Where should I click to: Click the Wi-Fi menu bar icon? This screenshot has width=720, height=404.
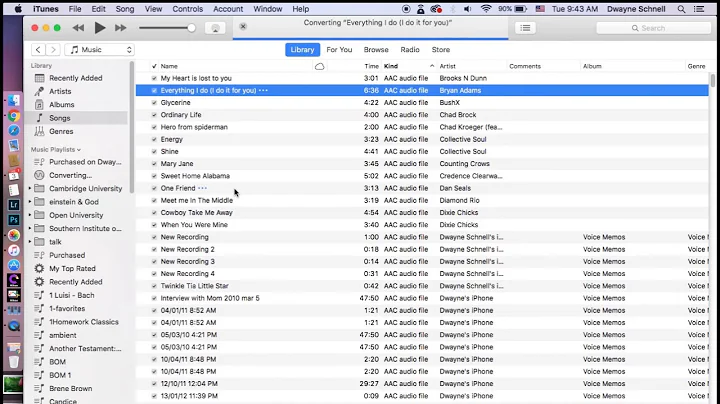click(486, 9)
